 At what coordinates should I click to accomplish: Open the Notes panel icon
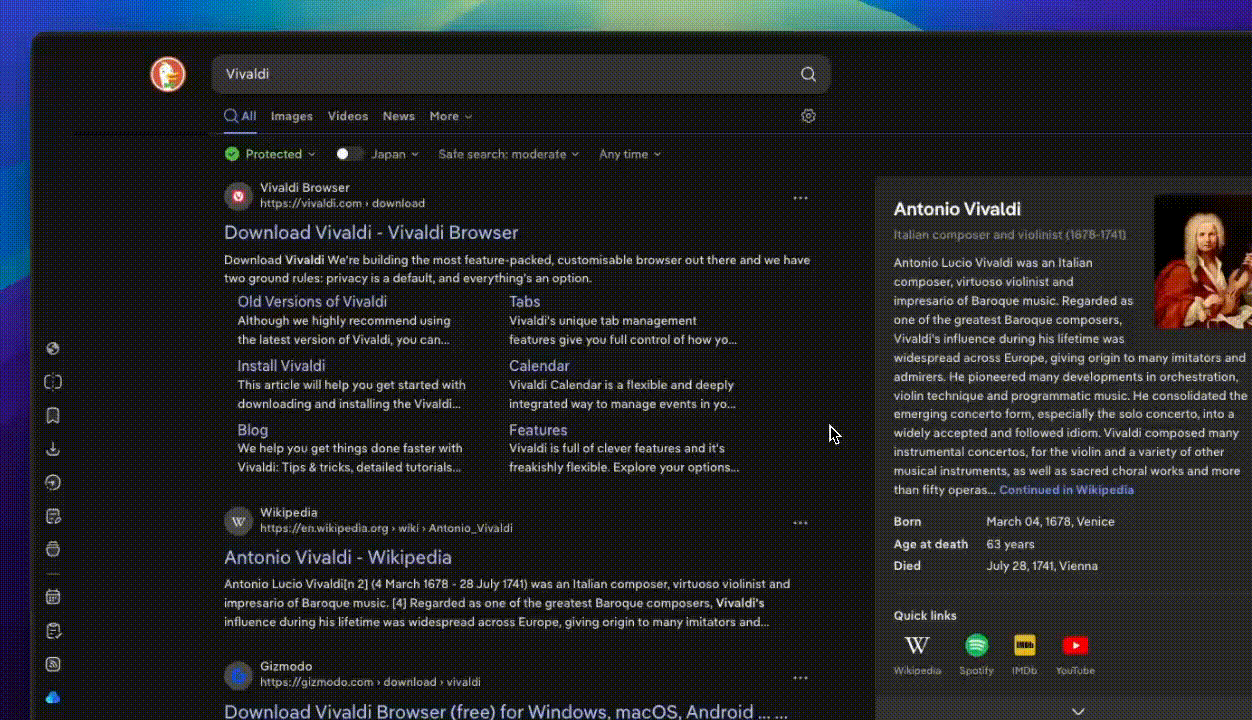pyautogui.click(x=53, y=516)
